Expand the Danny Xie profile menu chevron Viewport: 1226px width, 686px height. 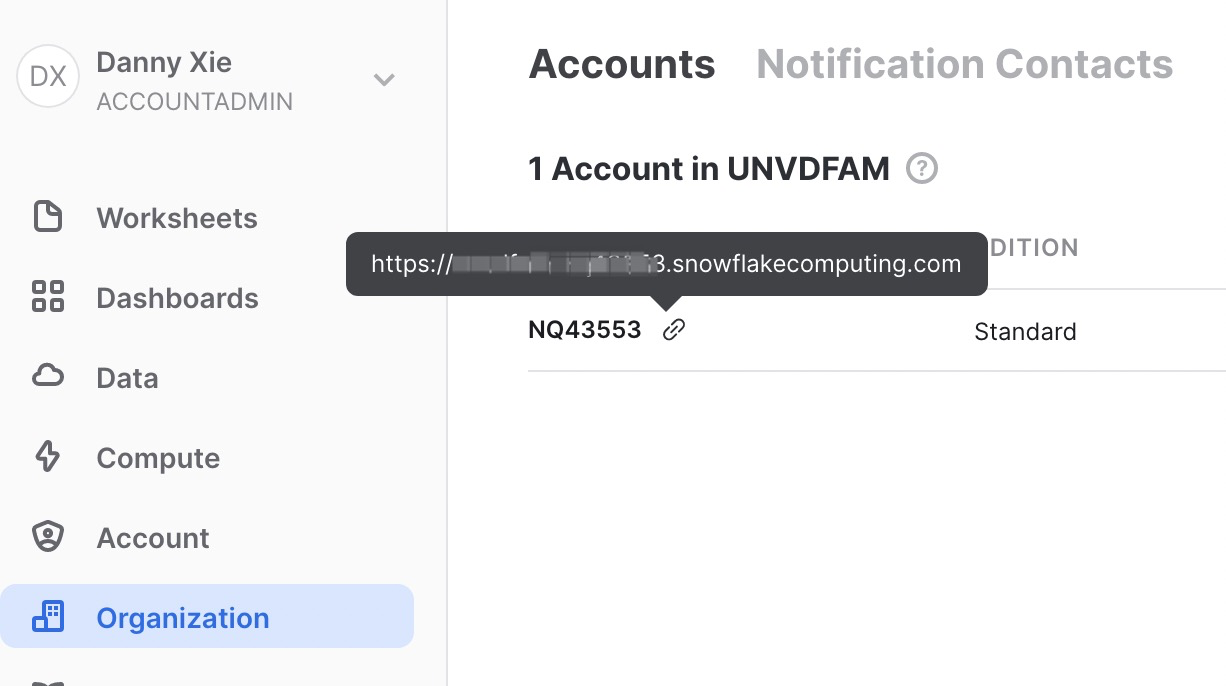point(384,80)
